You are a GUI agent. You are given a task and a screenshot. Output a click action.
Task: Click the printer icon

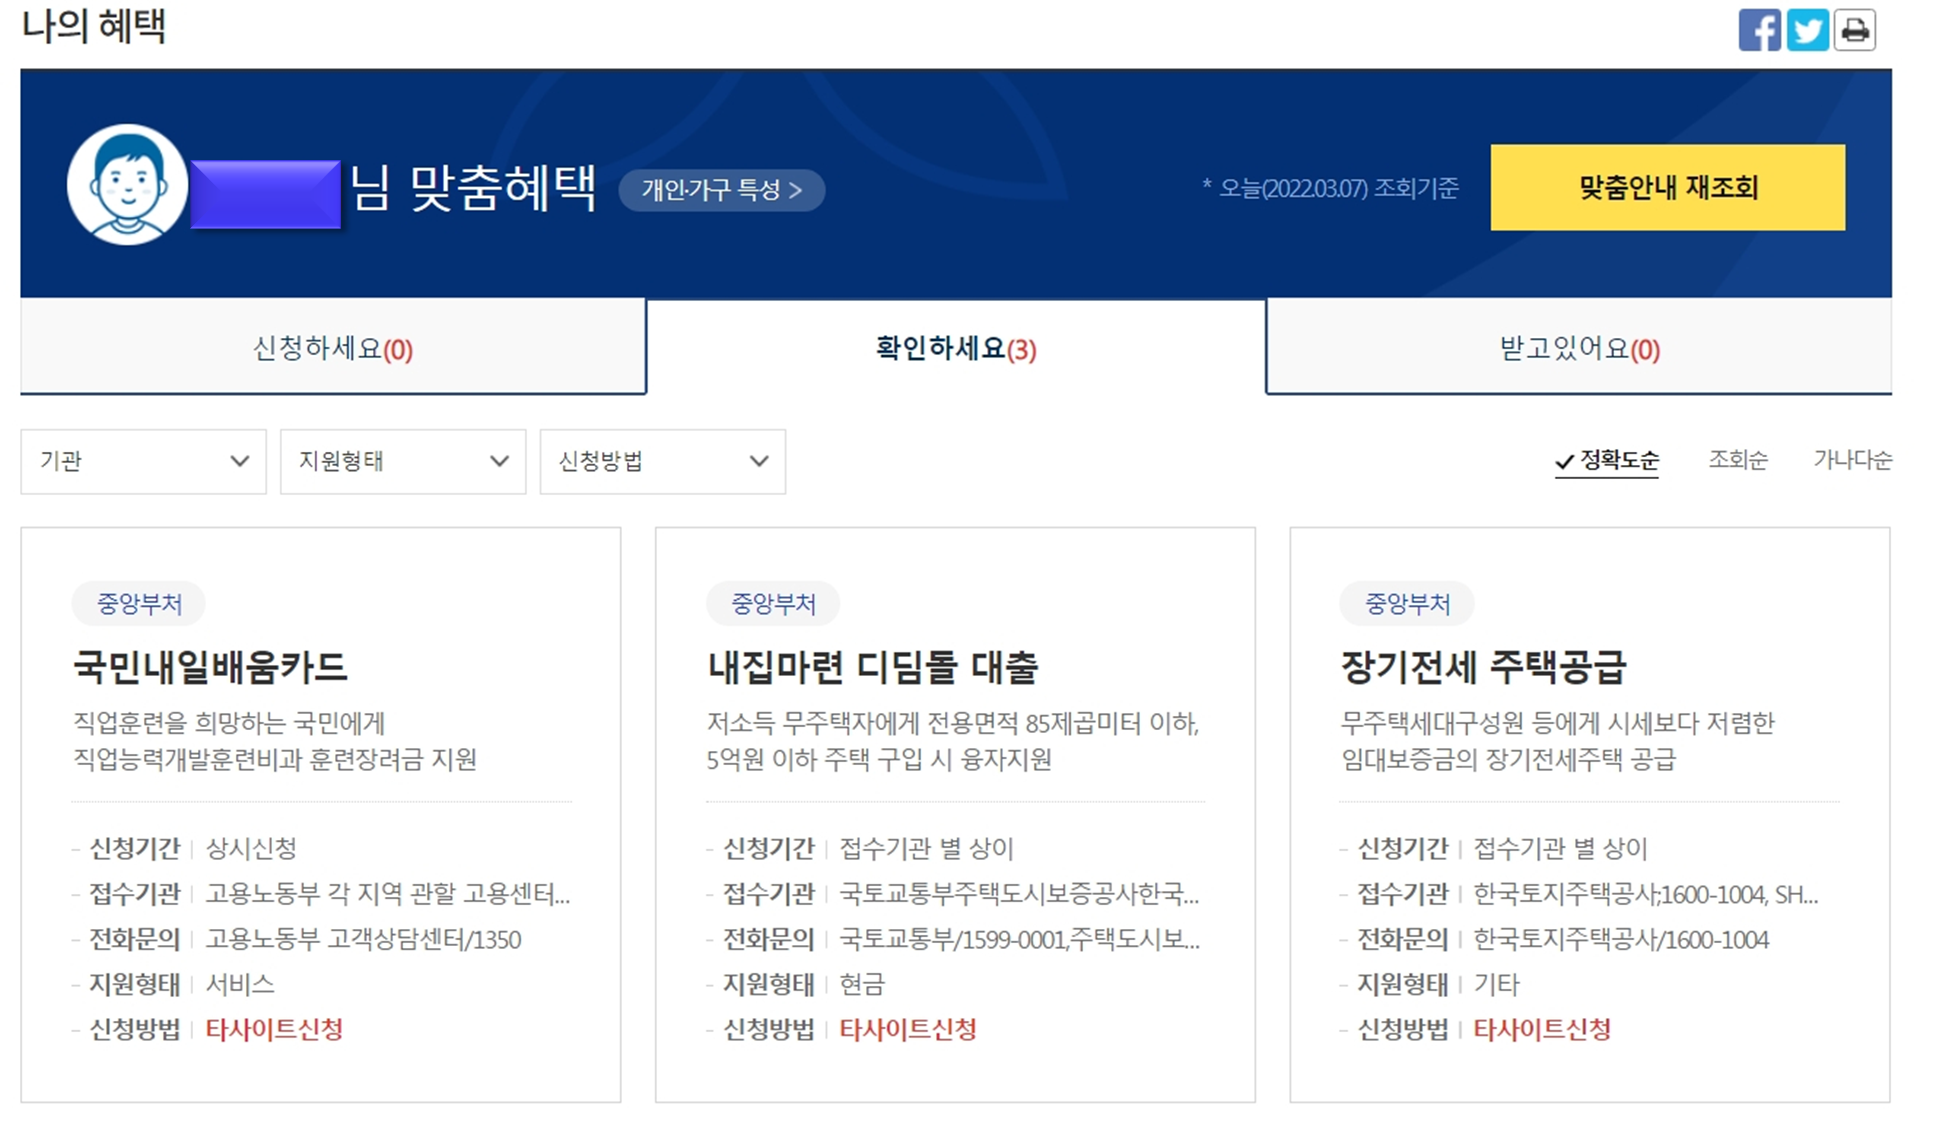click(1855, 30)
